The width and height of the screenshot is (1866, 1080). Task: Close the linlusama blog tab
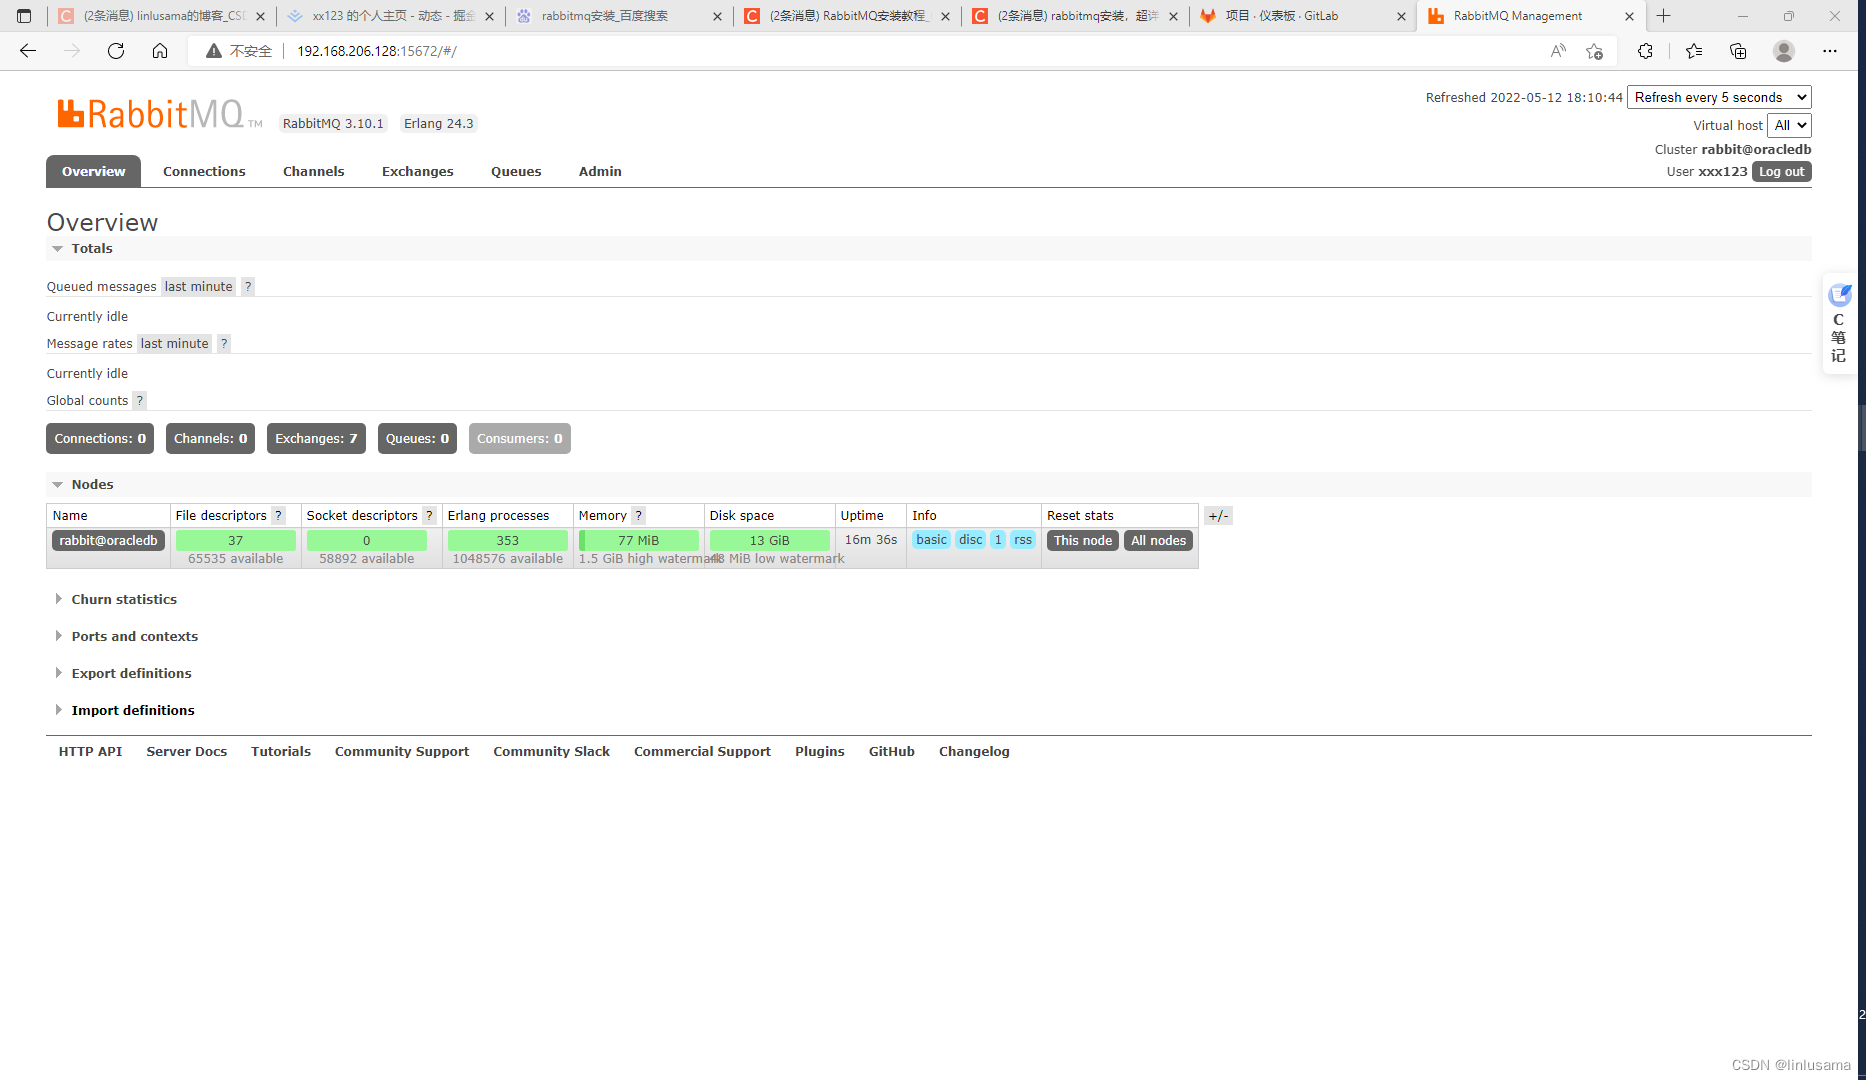coord(260,16)
